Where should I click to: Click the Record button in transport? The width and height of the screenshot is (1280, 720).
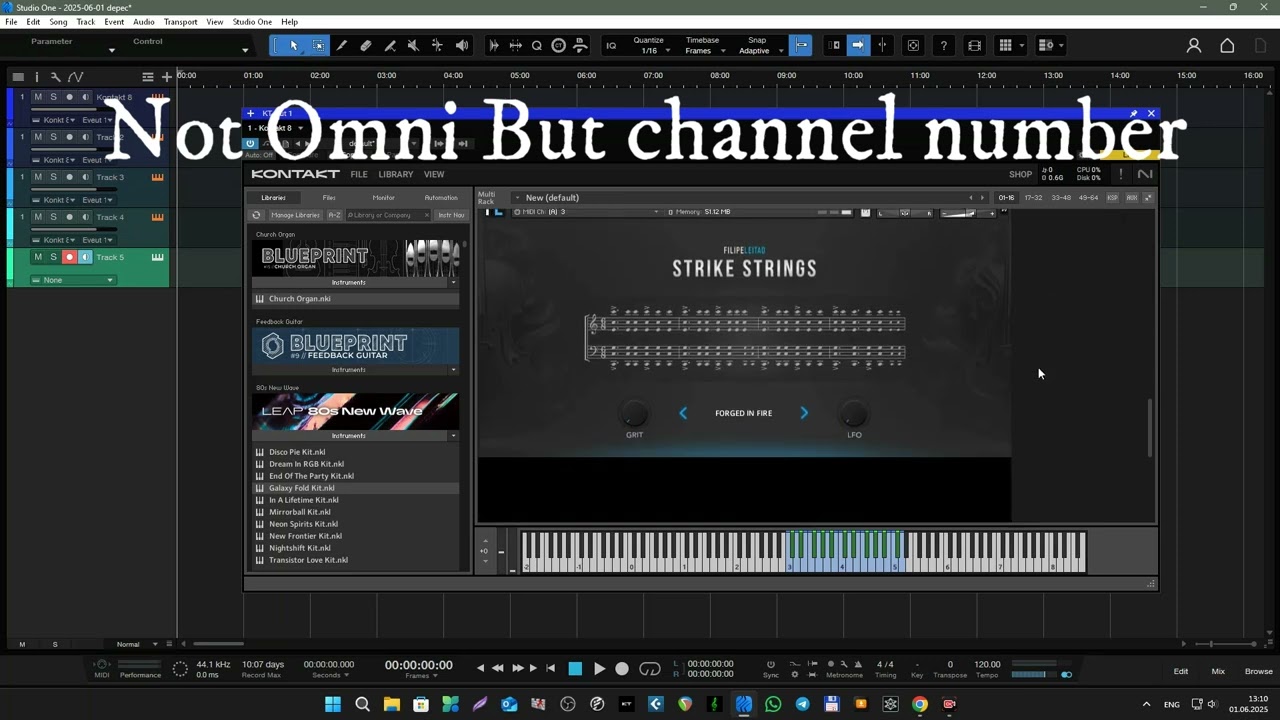pyautogui.click(x=622, y=669)
